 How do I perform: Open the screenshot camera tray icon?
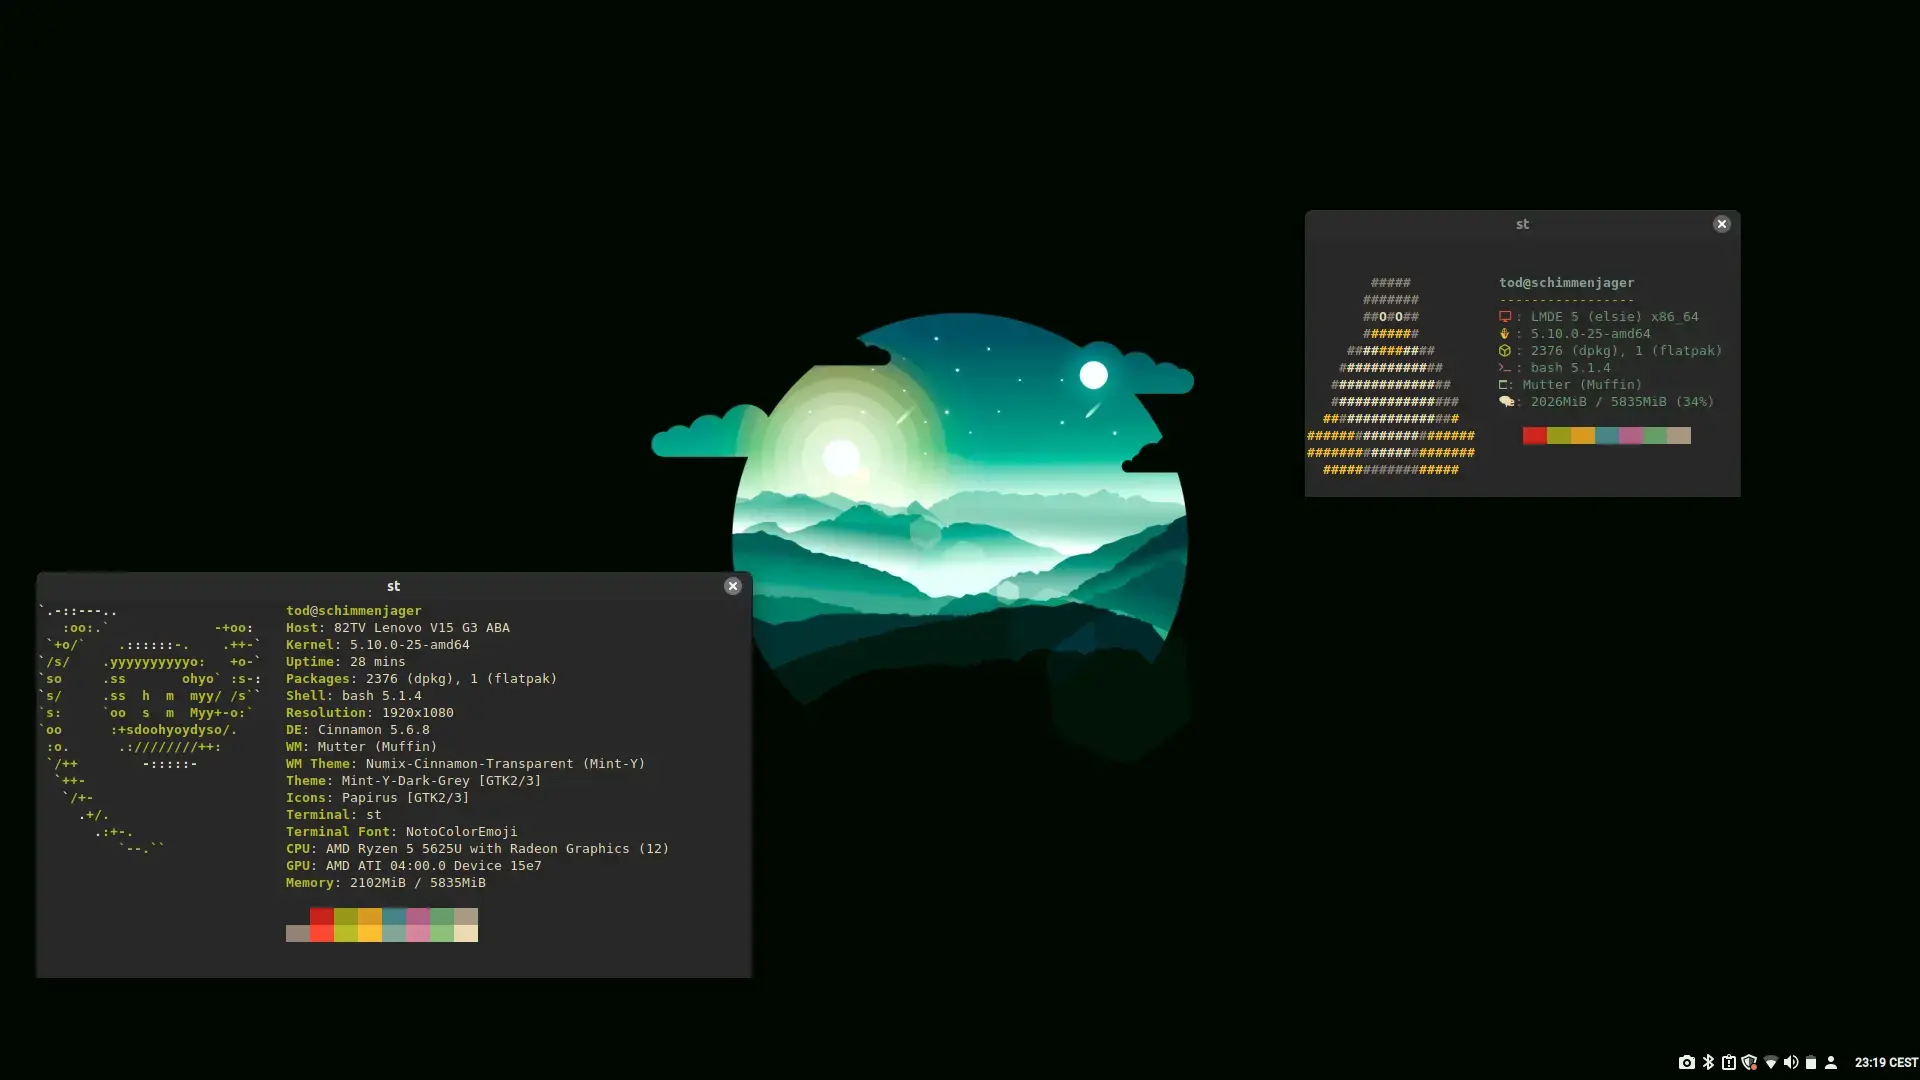(1686, 1062)
